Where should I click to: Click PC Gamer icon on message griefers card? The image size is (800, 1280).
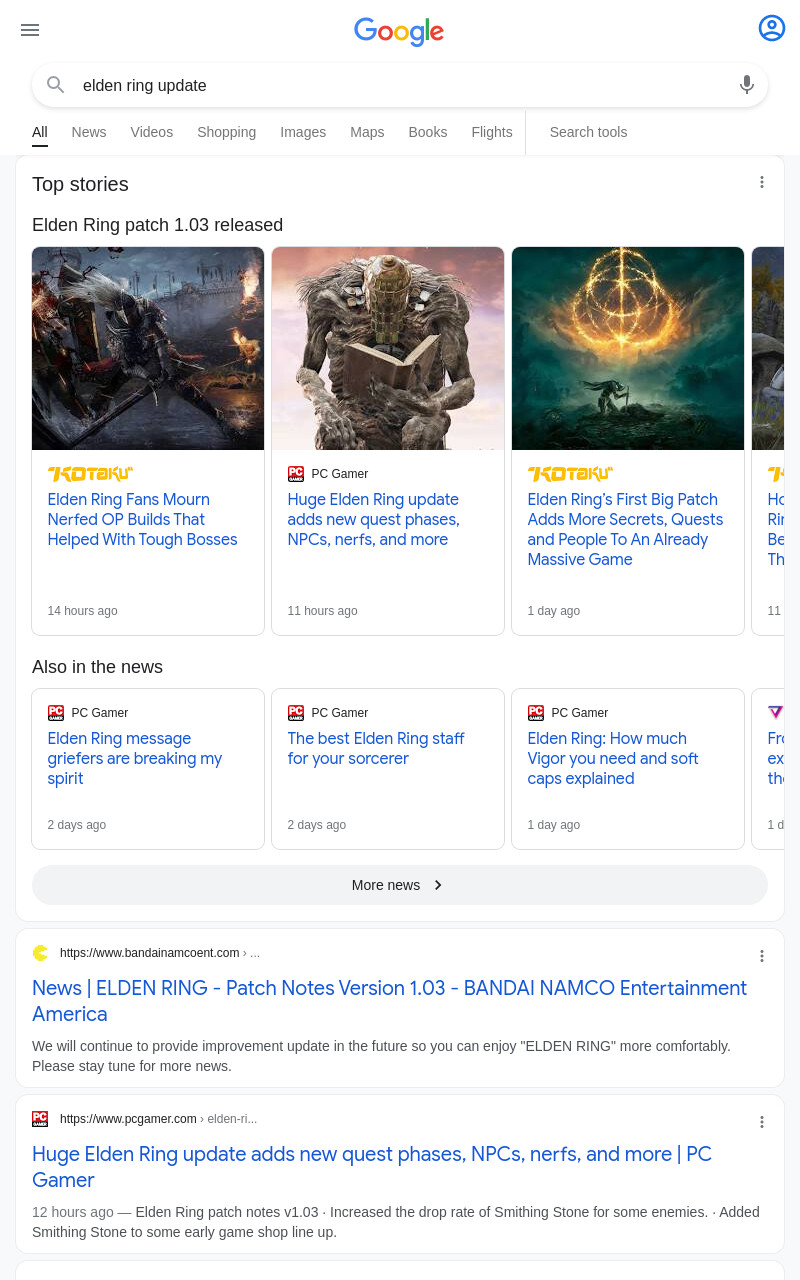[56, 713]
